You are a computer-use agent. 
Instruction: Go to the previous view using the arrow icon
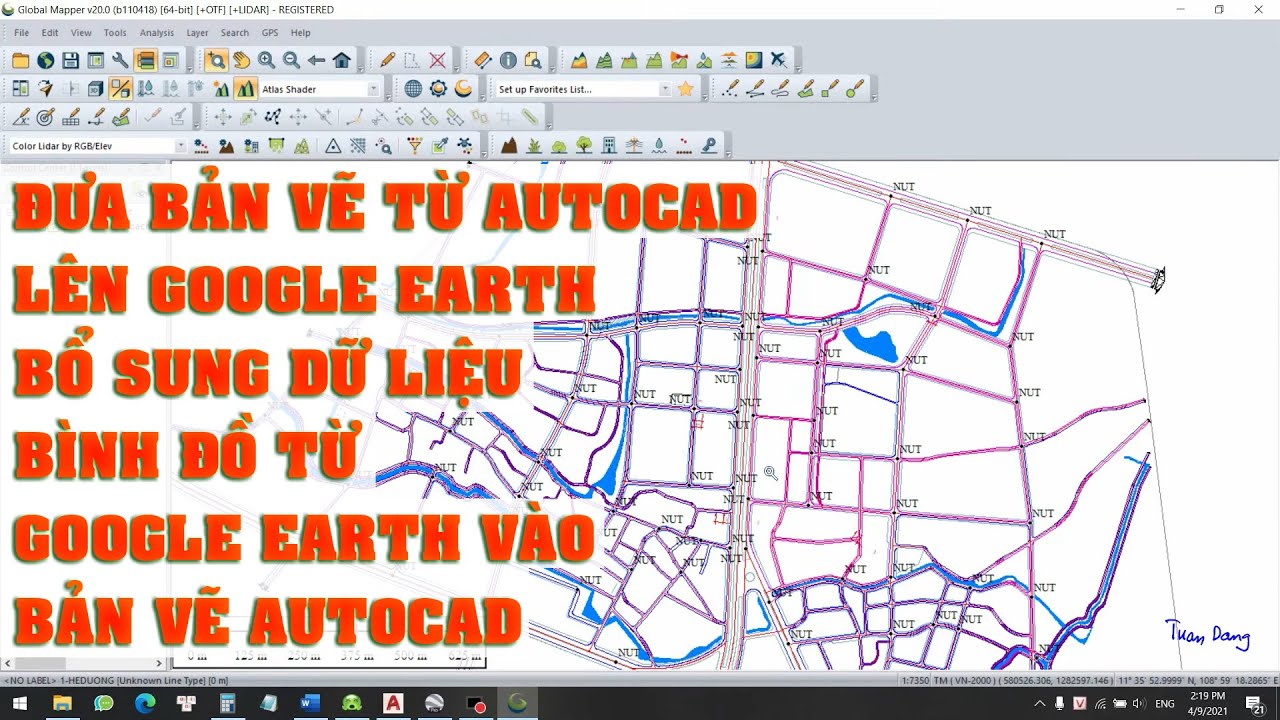click(316, 60)
